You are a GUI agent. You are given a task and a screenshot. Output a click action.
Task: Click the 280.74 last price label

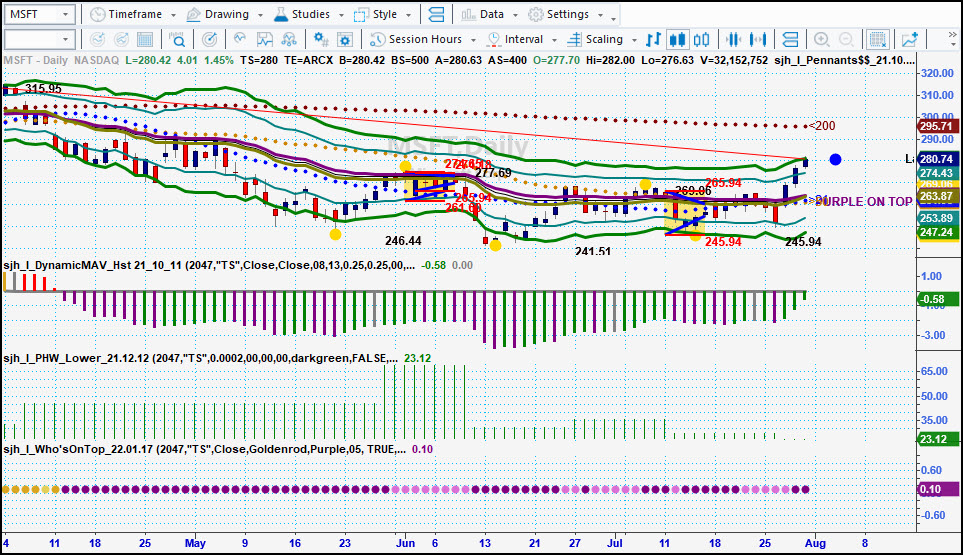coord(937,159)
